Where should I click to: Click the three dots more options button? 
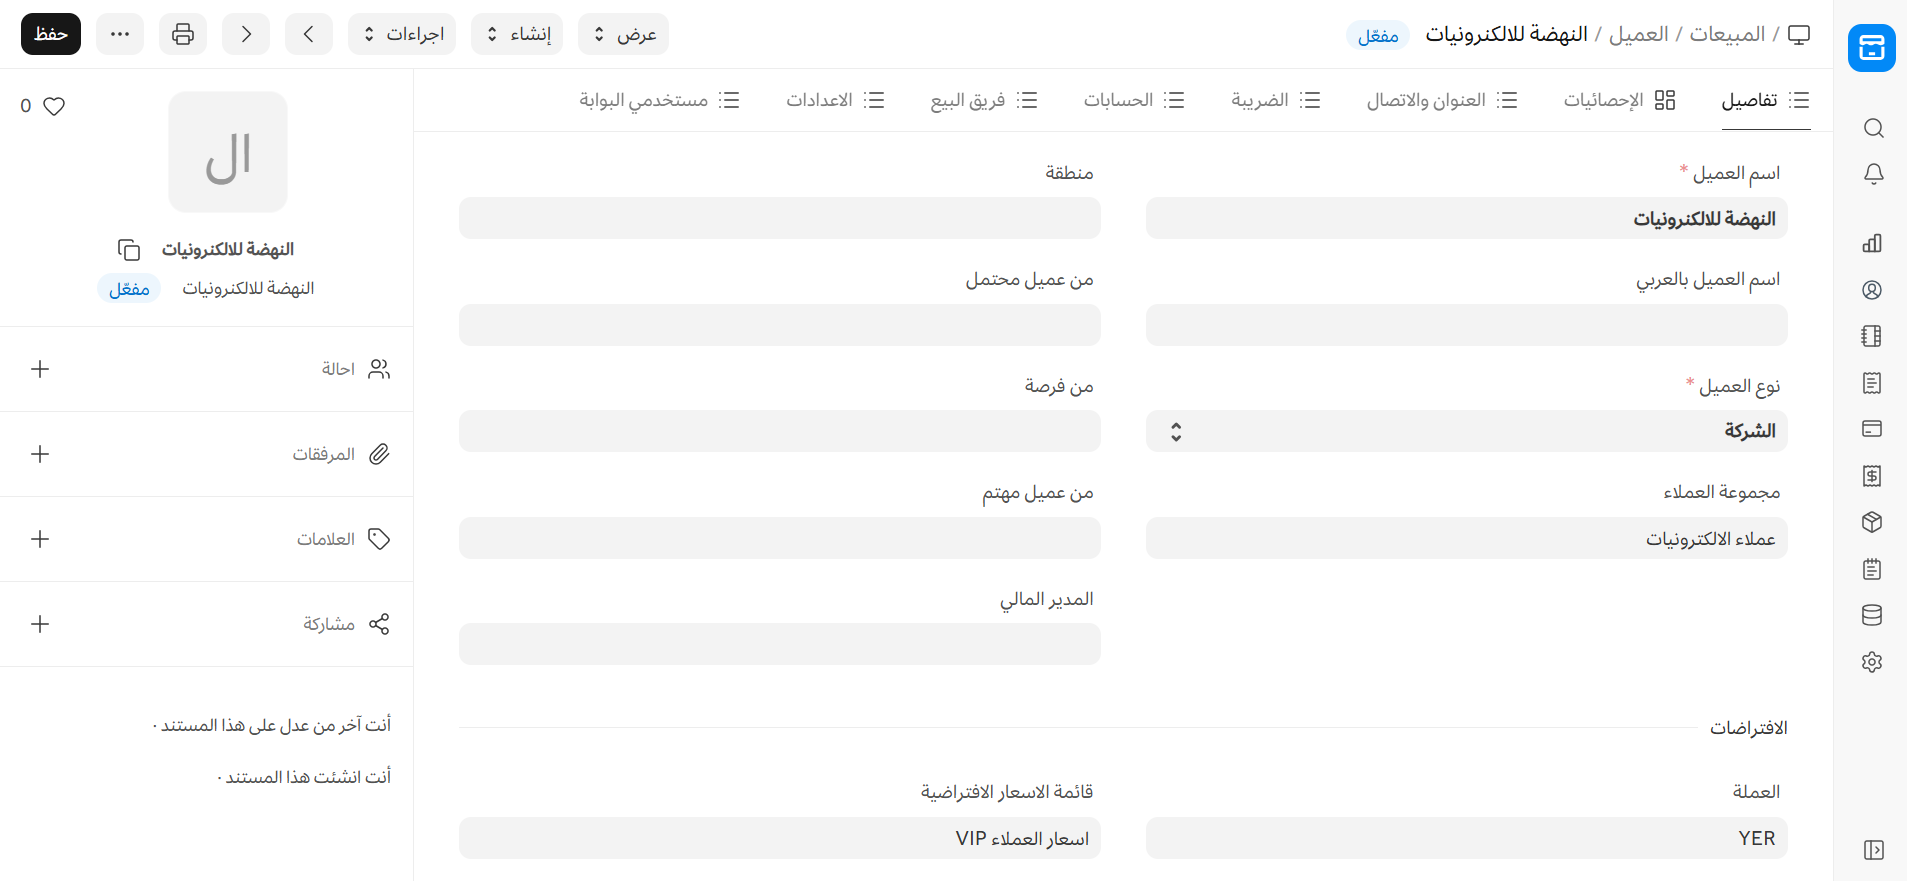(x=120, y=34)
